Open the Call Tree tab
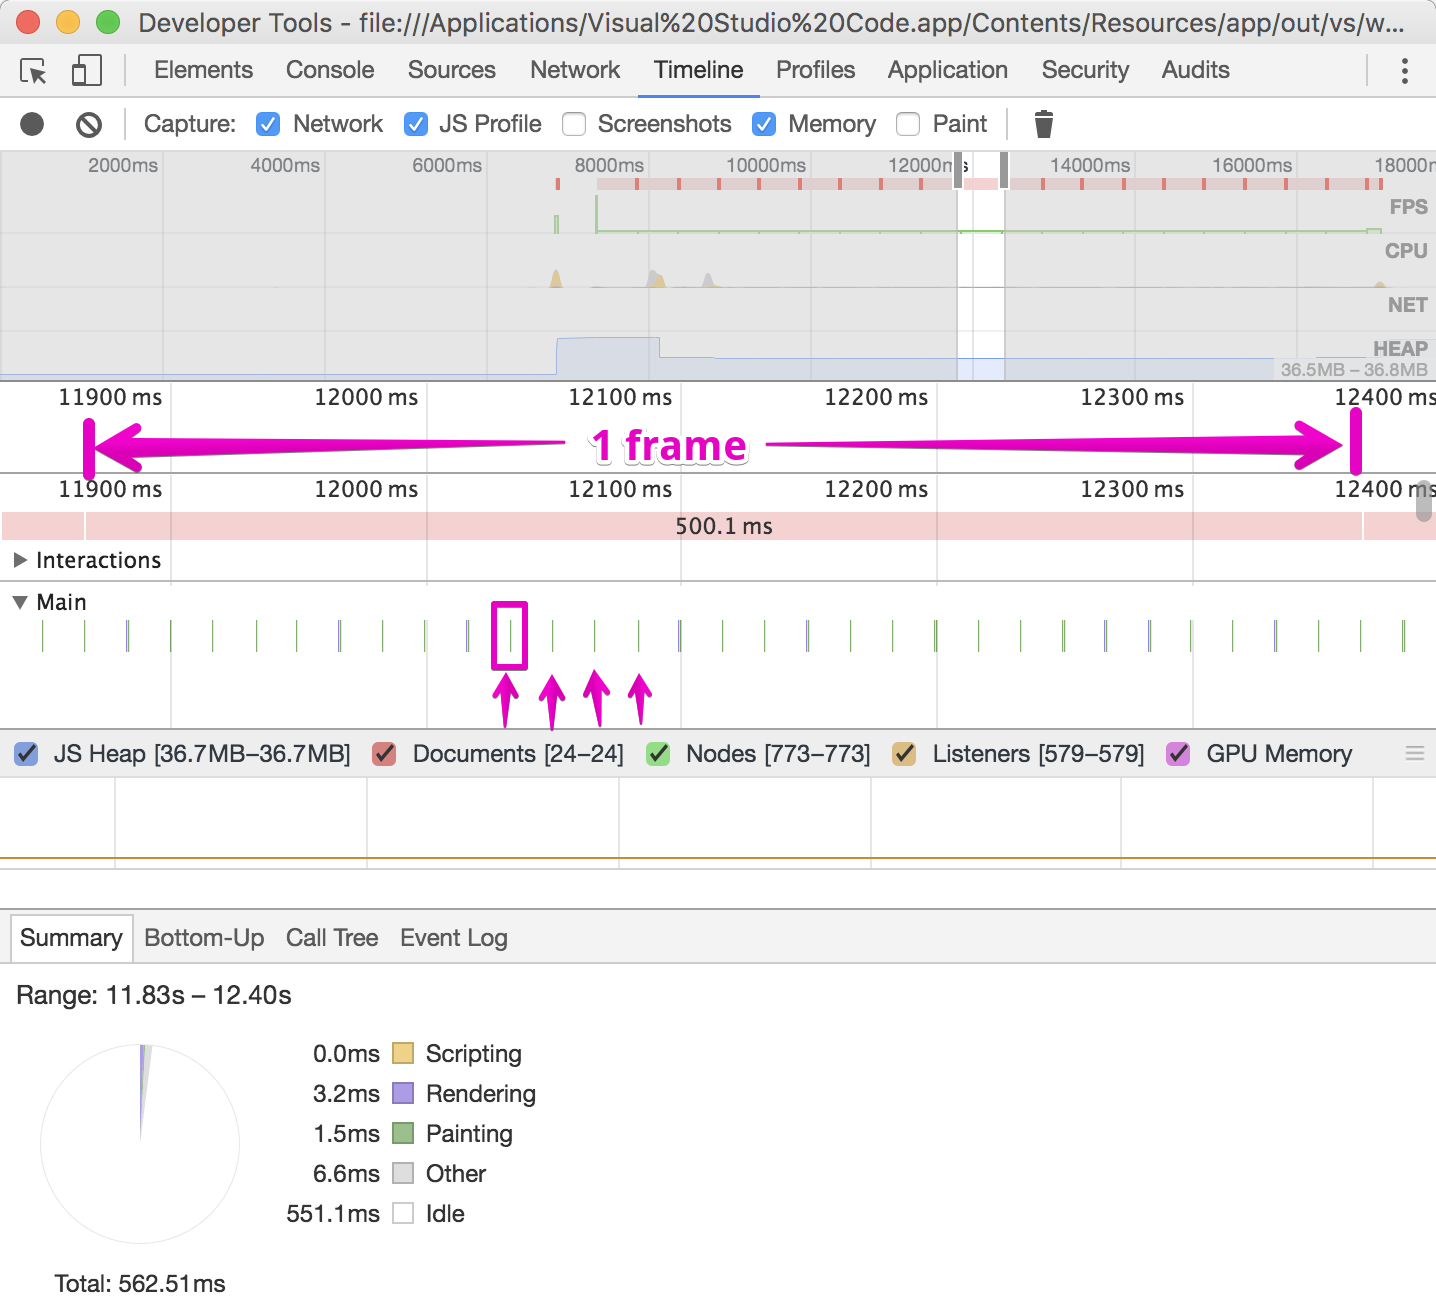 point(332,938)
